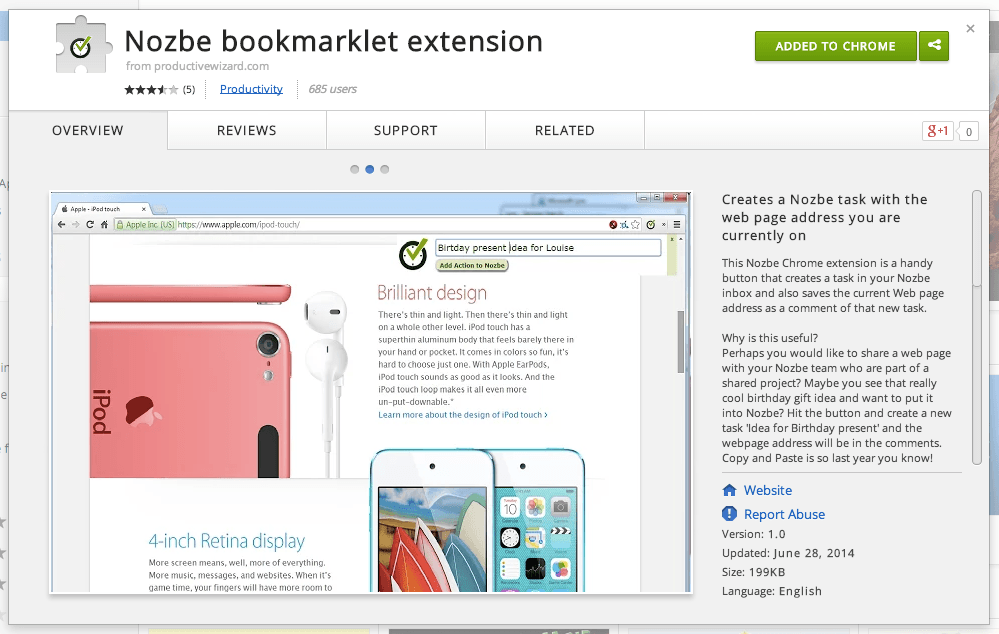Click the star rating icons
Screen dimensions: 999x634
151,90
